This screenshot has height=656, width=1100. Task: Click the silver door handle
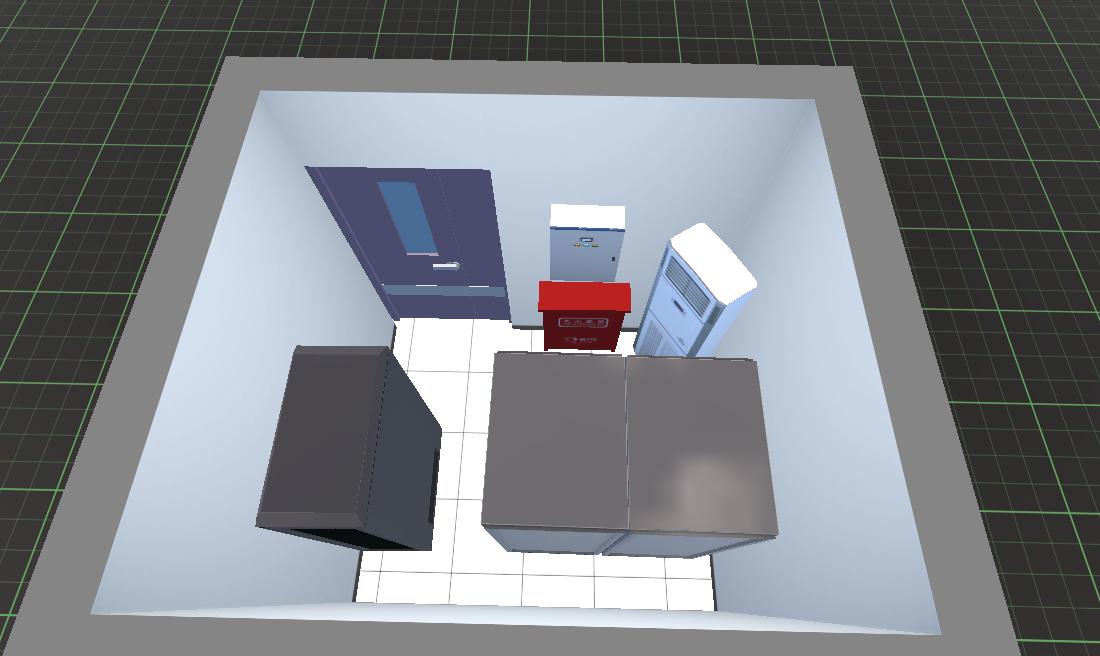click(446, 266)
